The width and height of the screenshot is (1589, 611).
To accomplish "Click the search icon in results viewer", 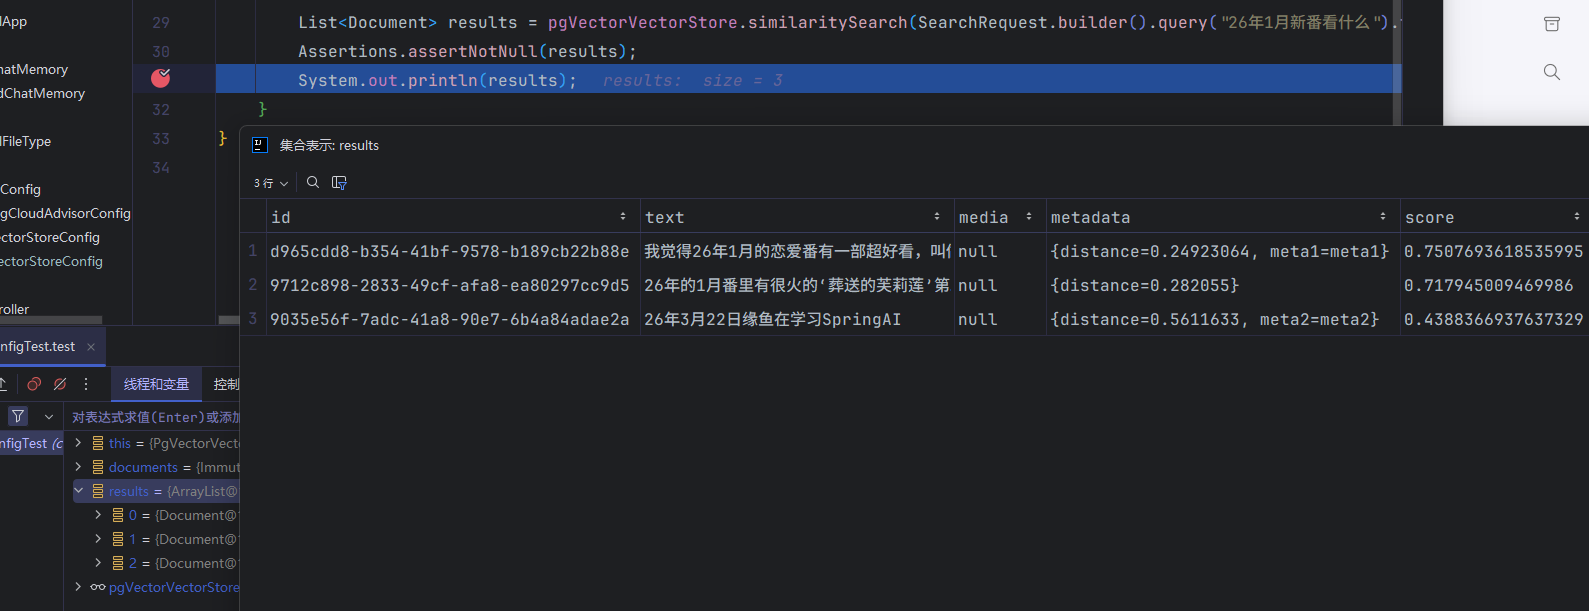I will pos(313,182).
